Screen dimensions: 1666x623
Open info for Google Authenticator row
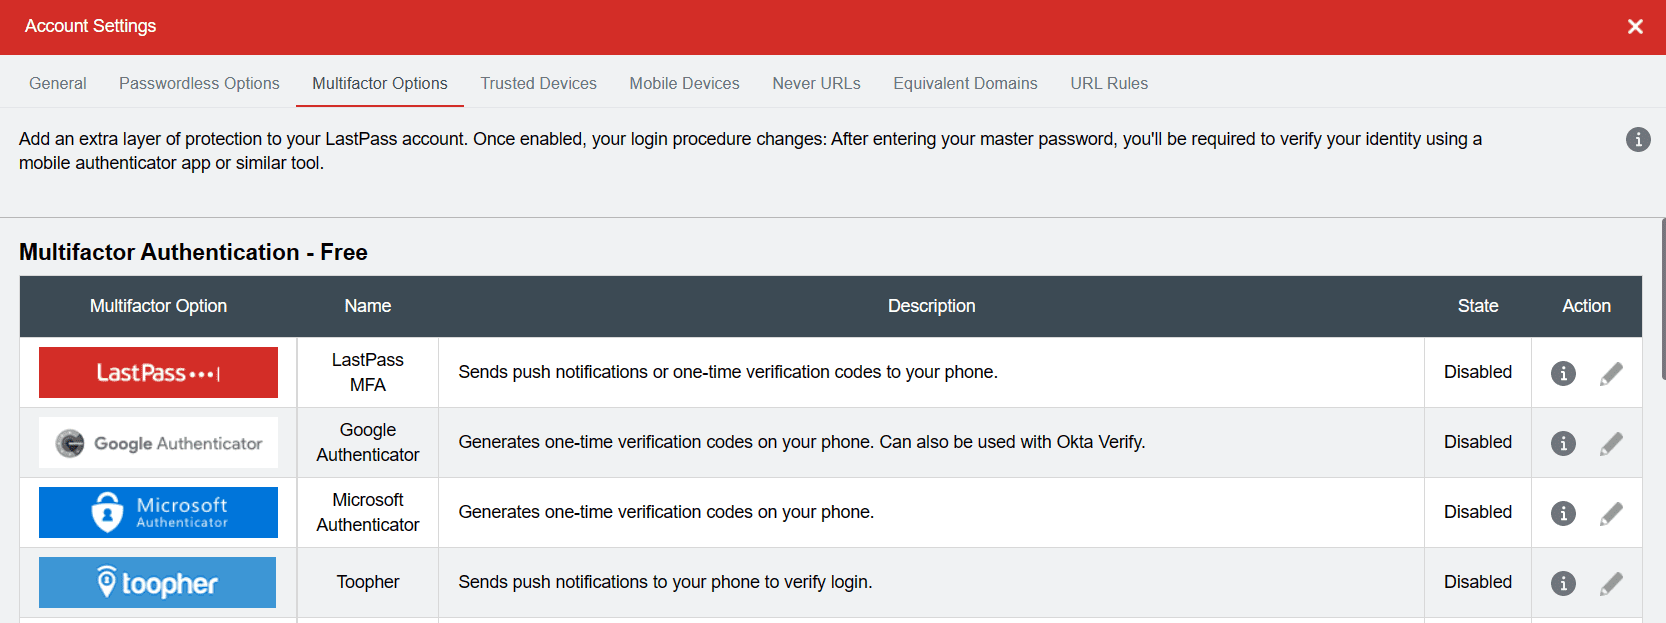(1563, 443)
